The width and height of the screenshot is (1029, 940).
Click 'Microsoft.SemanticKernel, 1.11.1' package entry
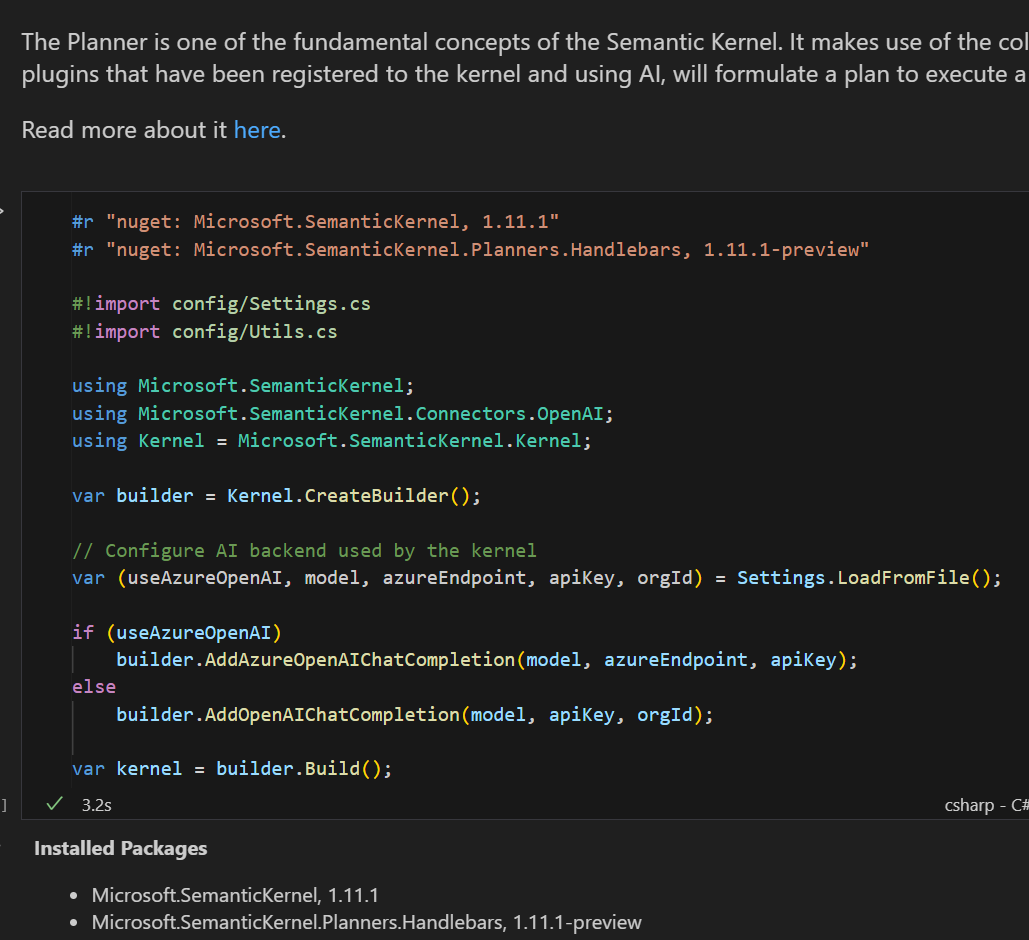(235, 895)
